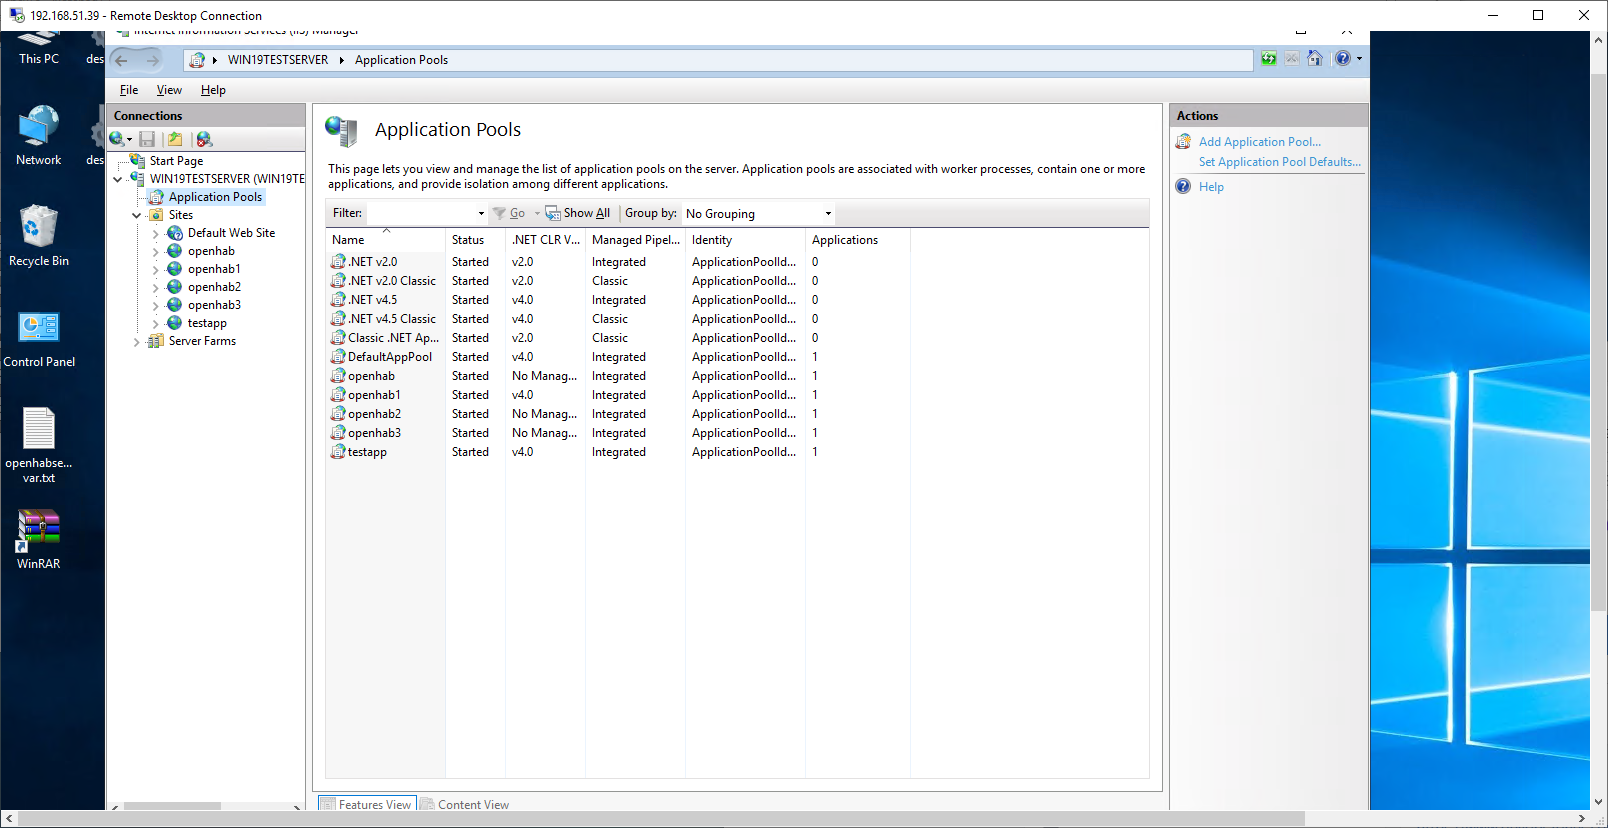Click the Home icon in address bar
Viewport: 1608px width, 828px height.
(x=1315, y=59)
